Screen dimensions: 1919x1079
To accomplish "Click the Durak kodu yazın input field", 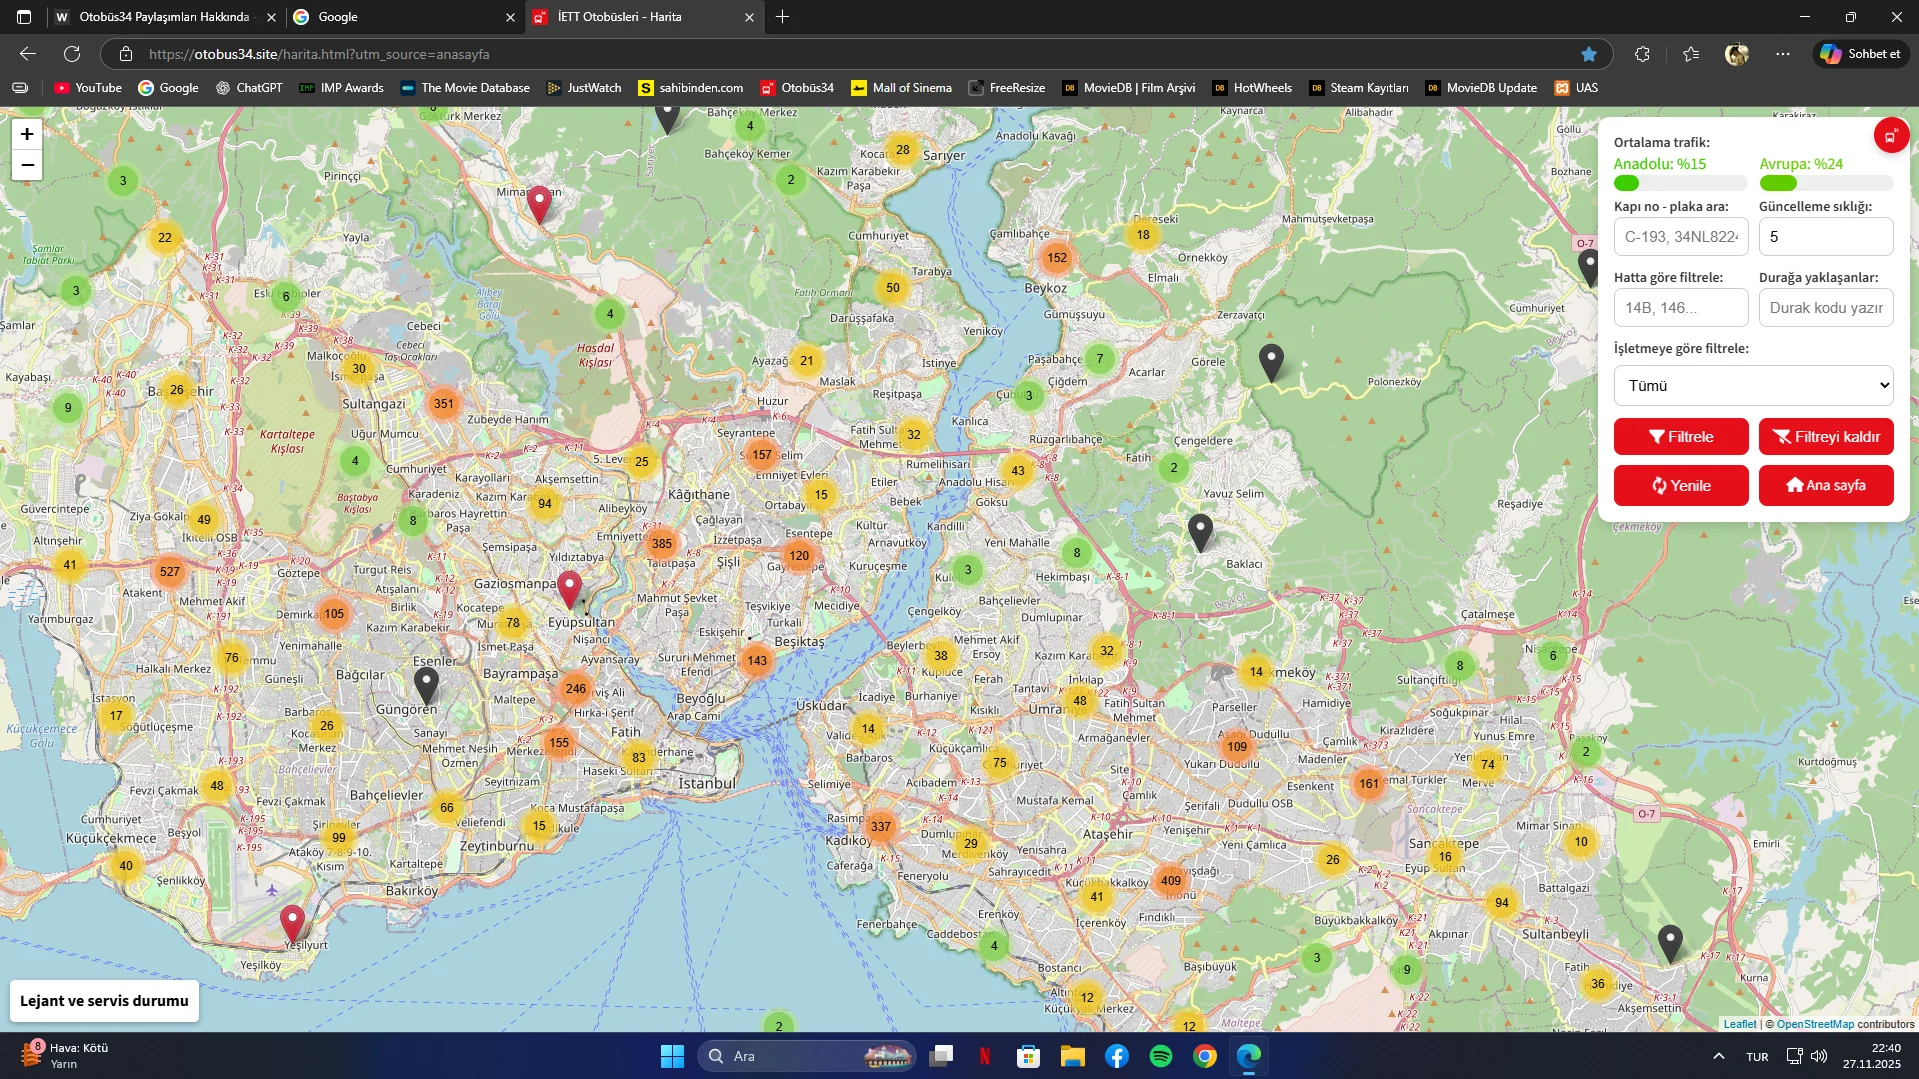I will 1826,307.
